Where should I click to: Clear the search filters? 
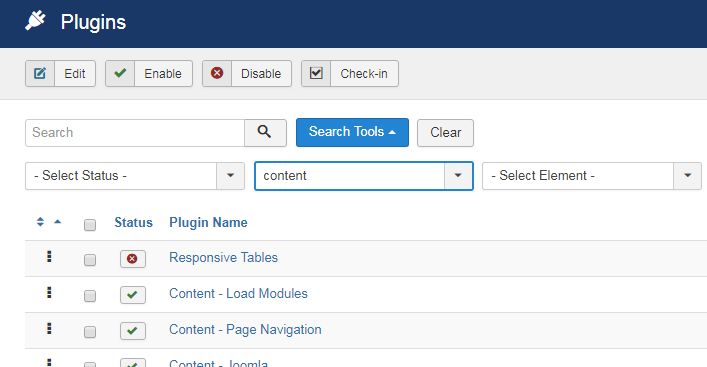click(445, 133)
